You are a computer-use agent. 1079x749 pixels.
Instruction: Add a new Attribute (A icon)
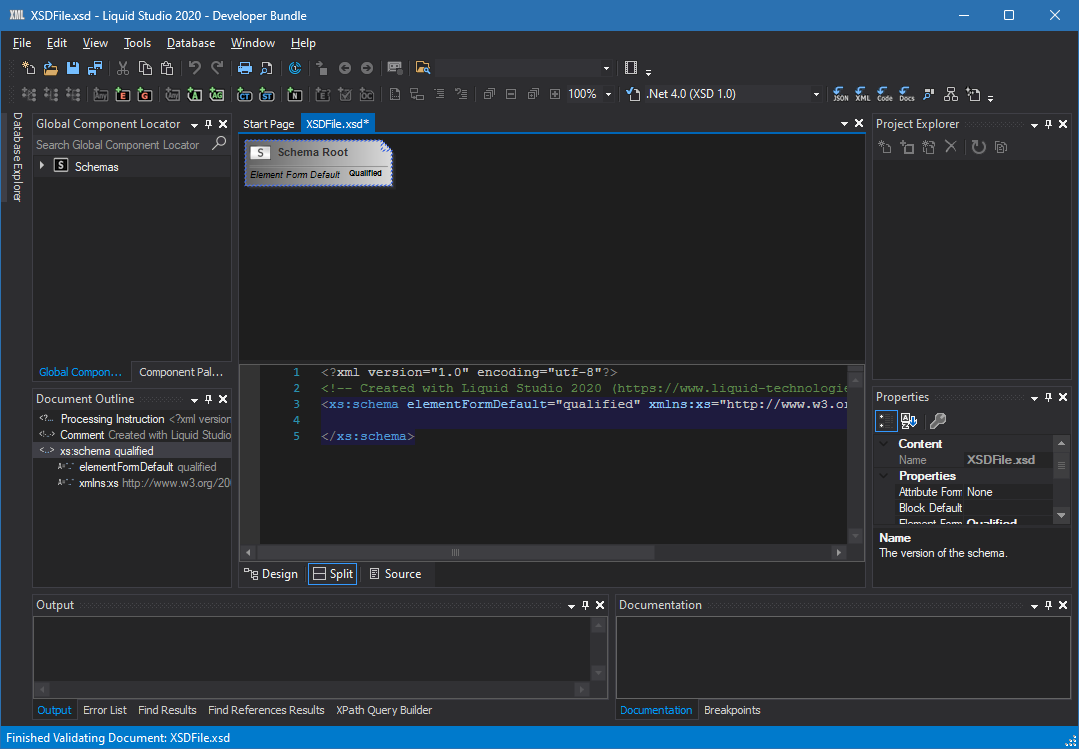[x=195, y=94]
